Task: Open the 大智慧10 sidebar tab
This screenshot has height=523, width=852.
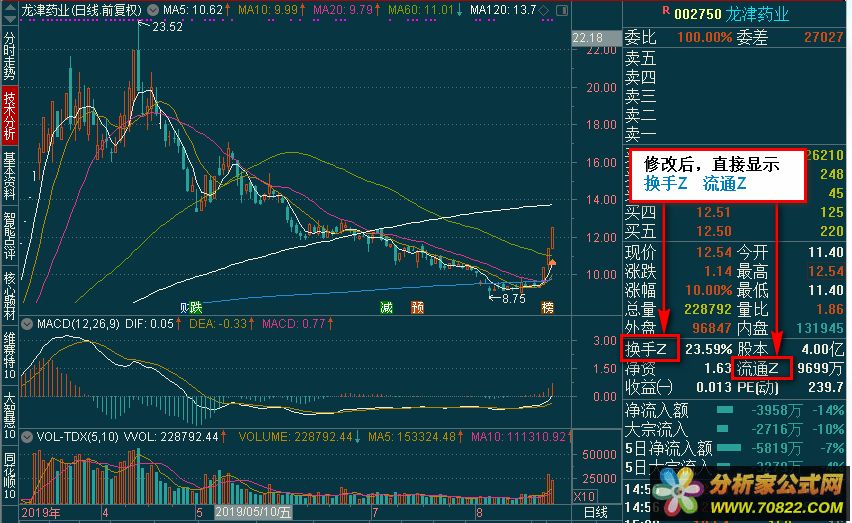Action: coord(9,415)
